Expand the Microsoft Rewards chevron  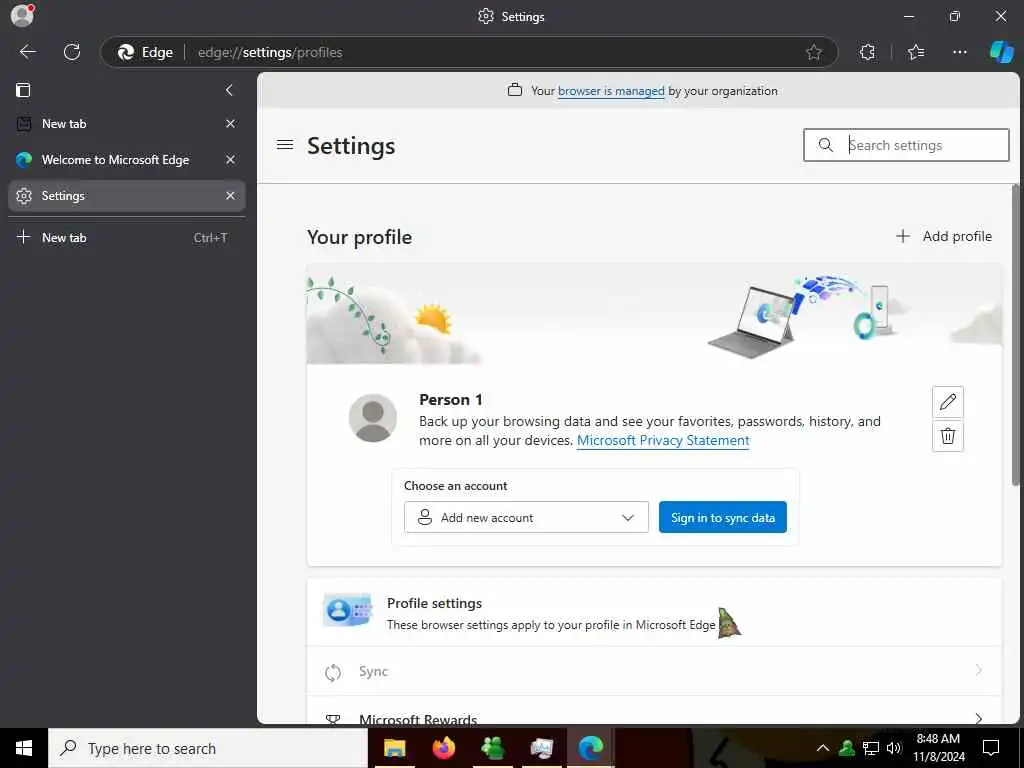click(x=978, y=718)
